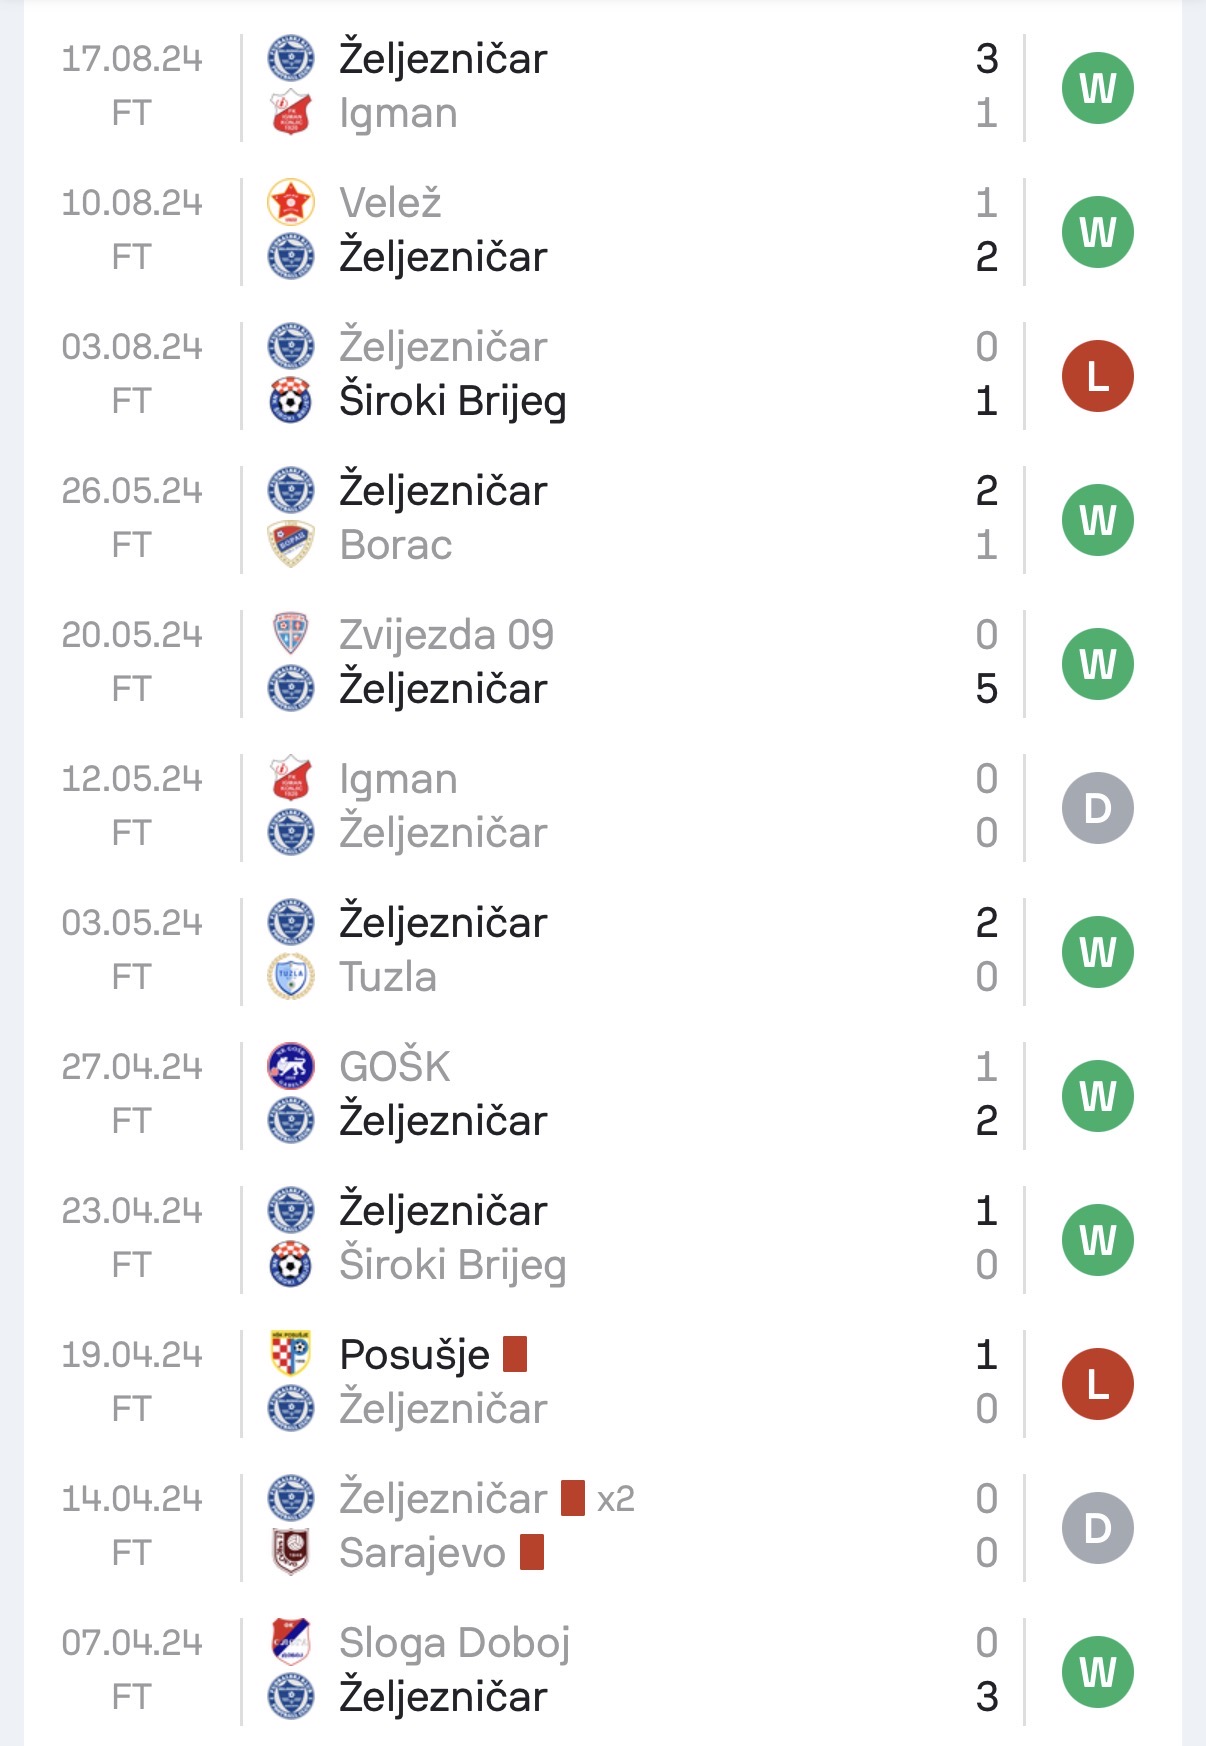Click the grey D badge for 12.05.24 match
Viewport: 1206px width, 1746px height.
(x=1097, y=808)
